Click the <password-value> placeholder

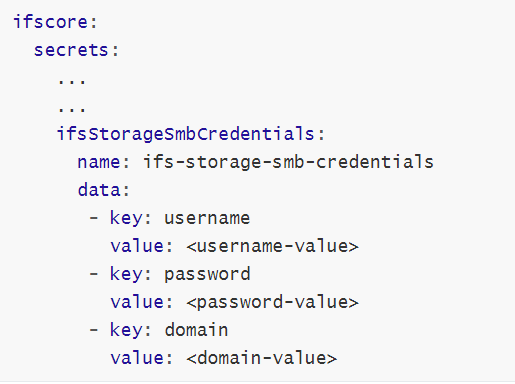click(272, 303)
